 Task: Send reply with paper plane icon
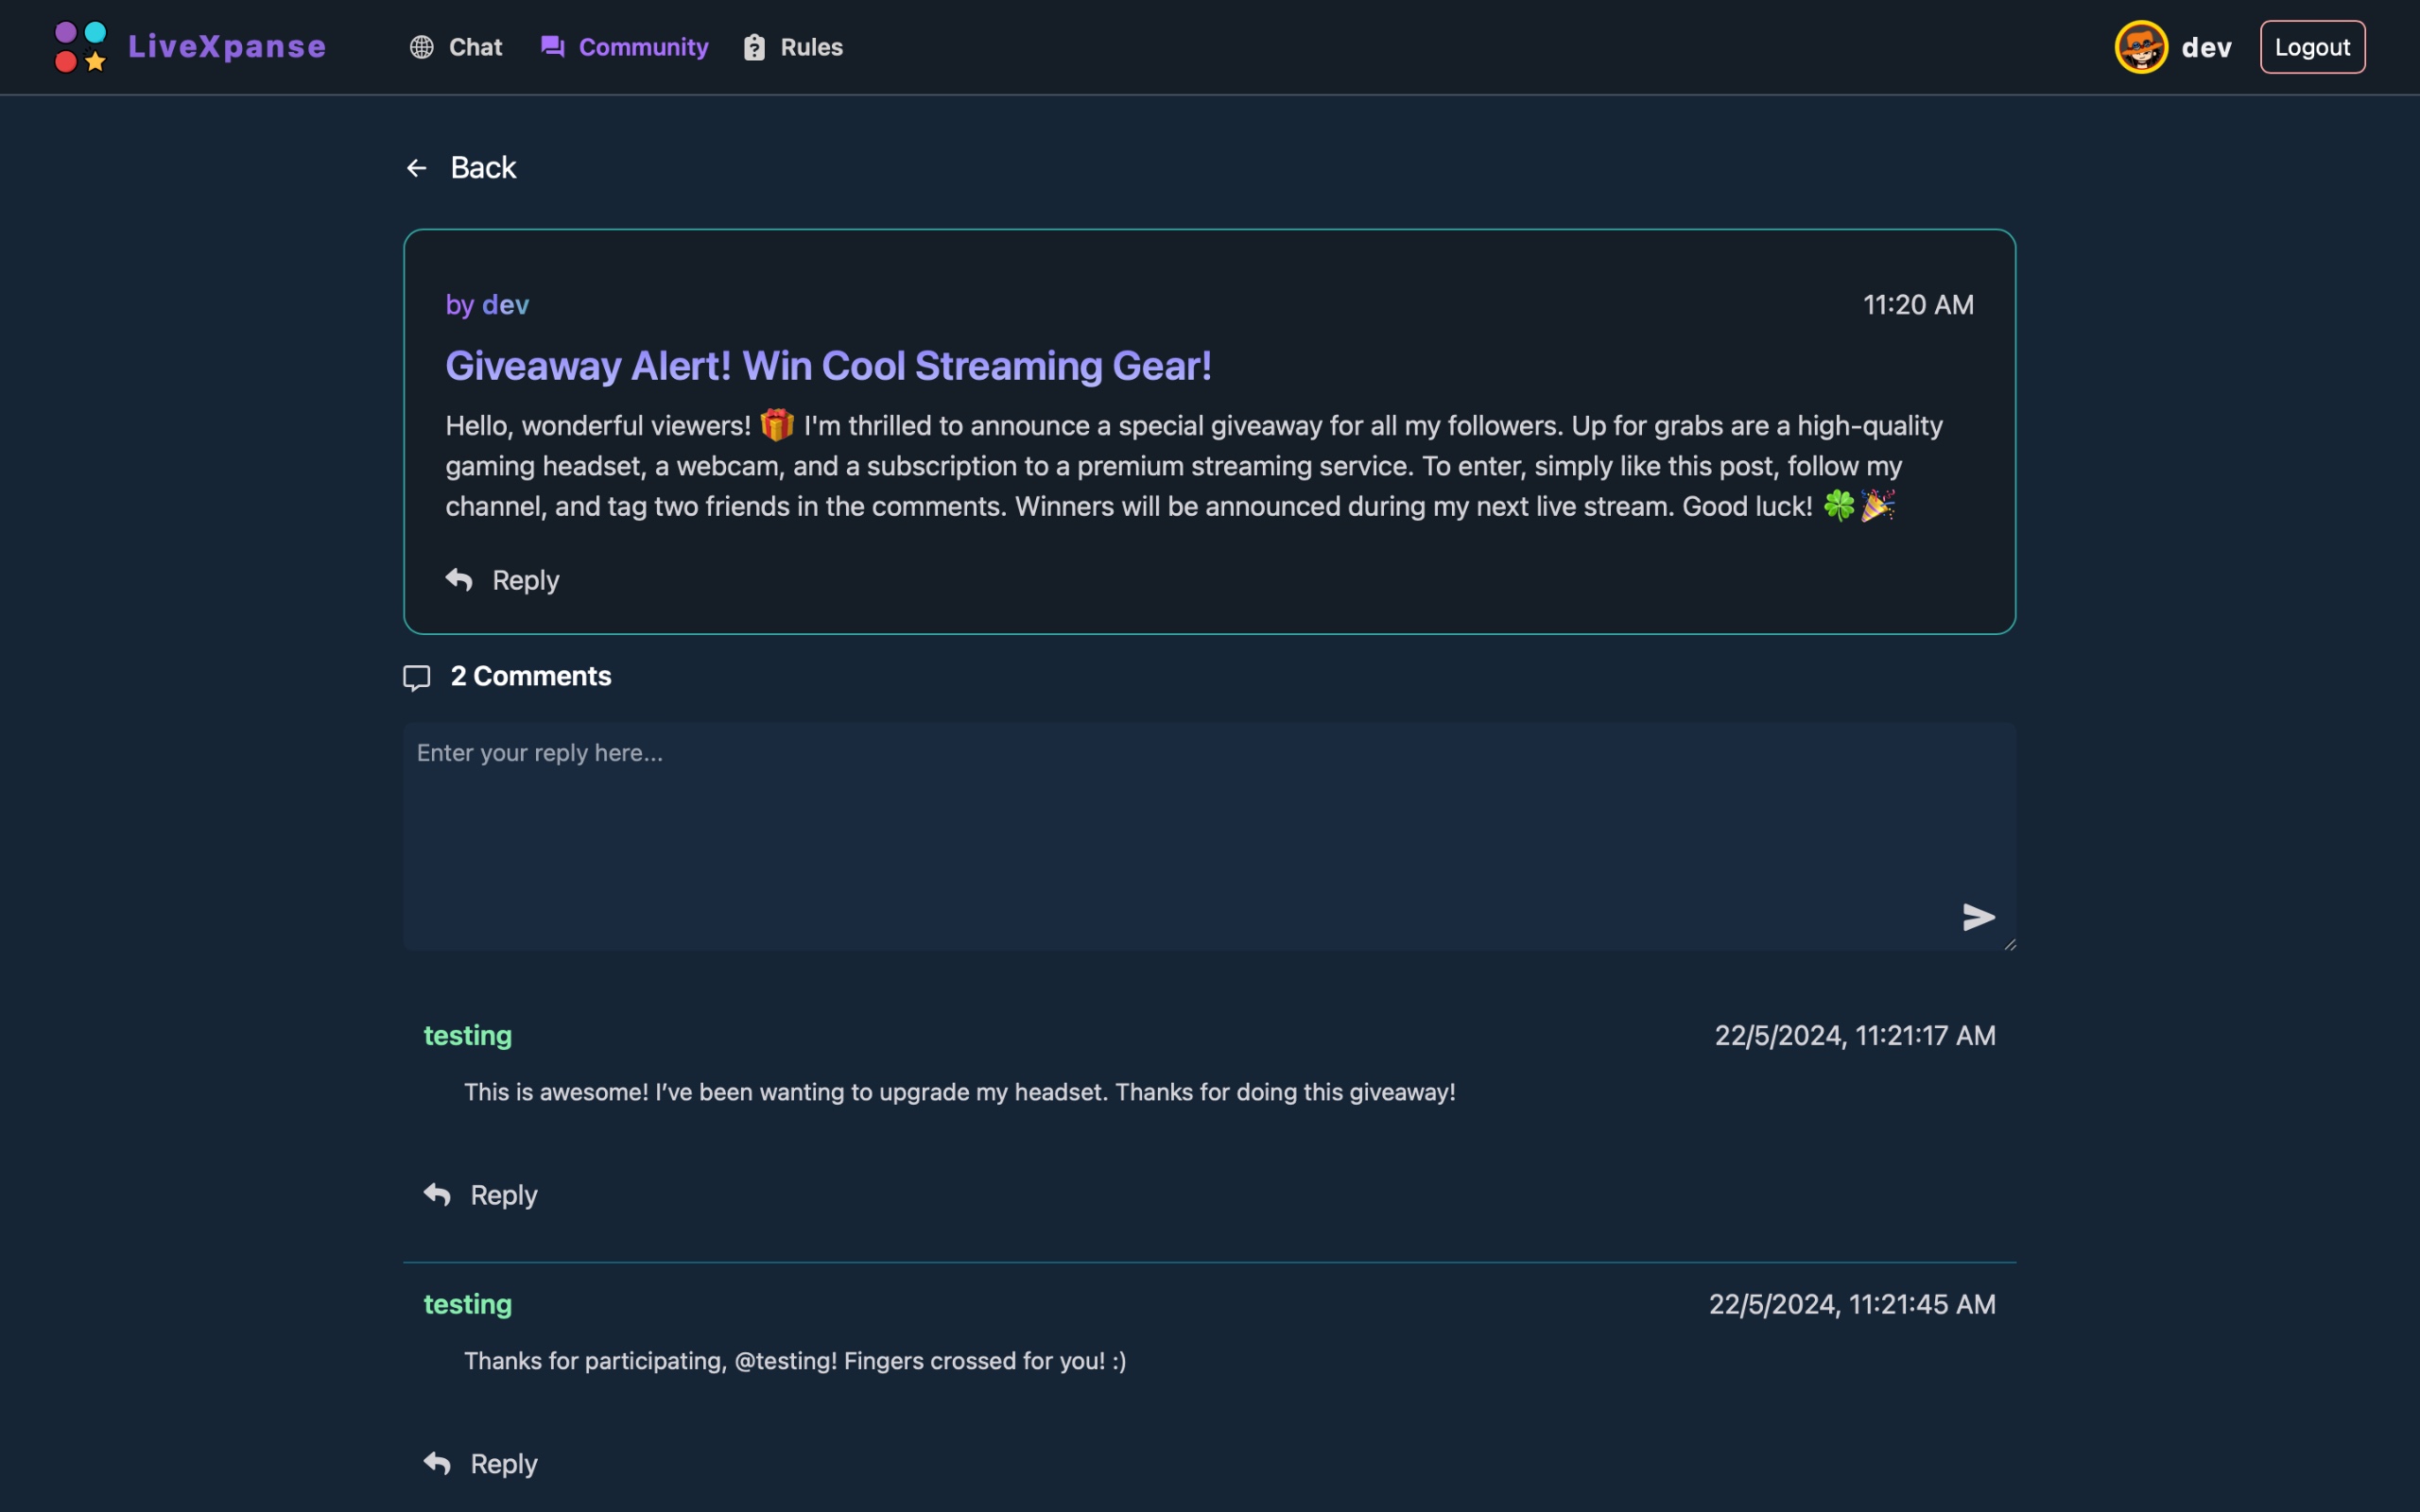coord(1978,916)
